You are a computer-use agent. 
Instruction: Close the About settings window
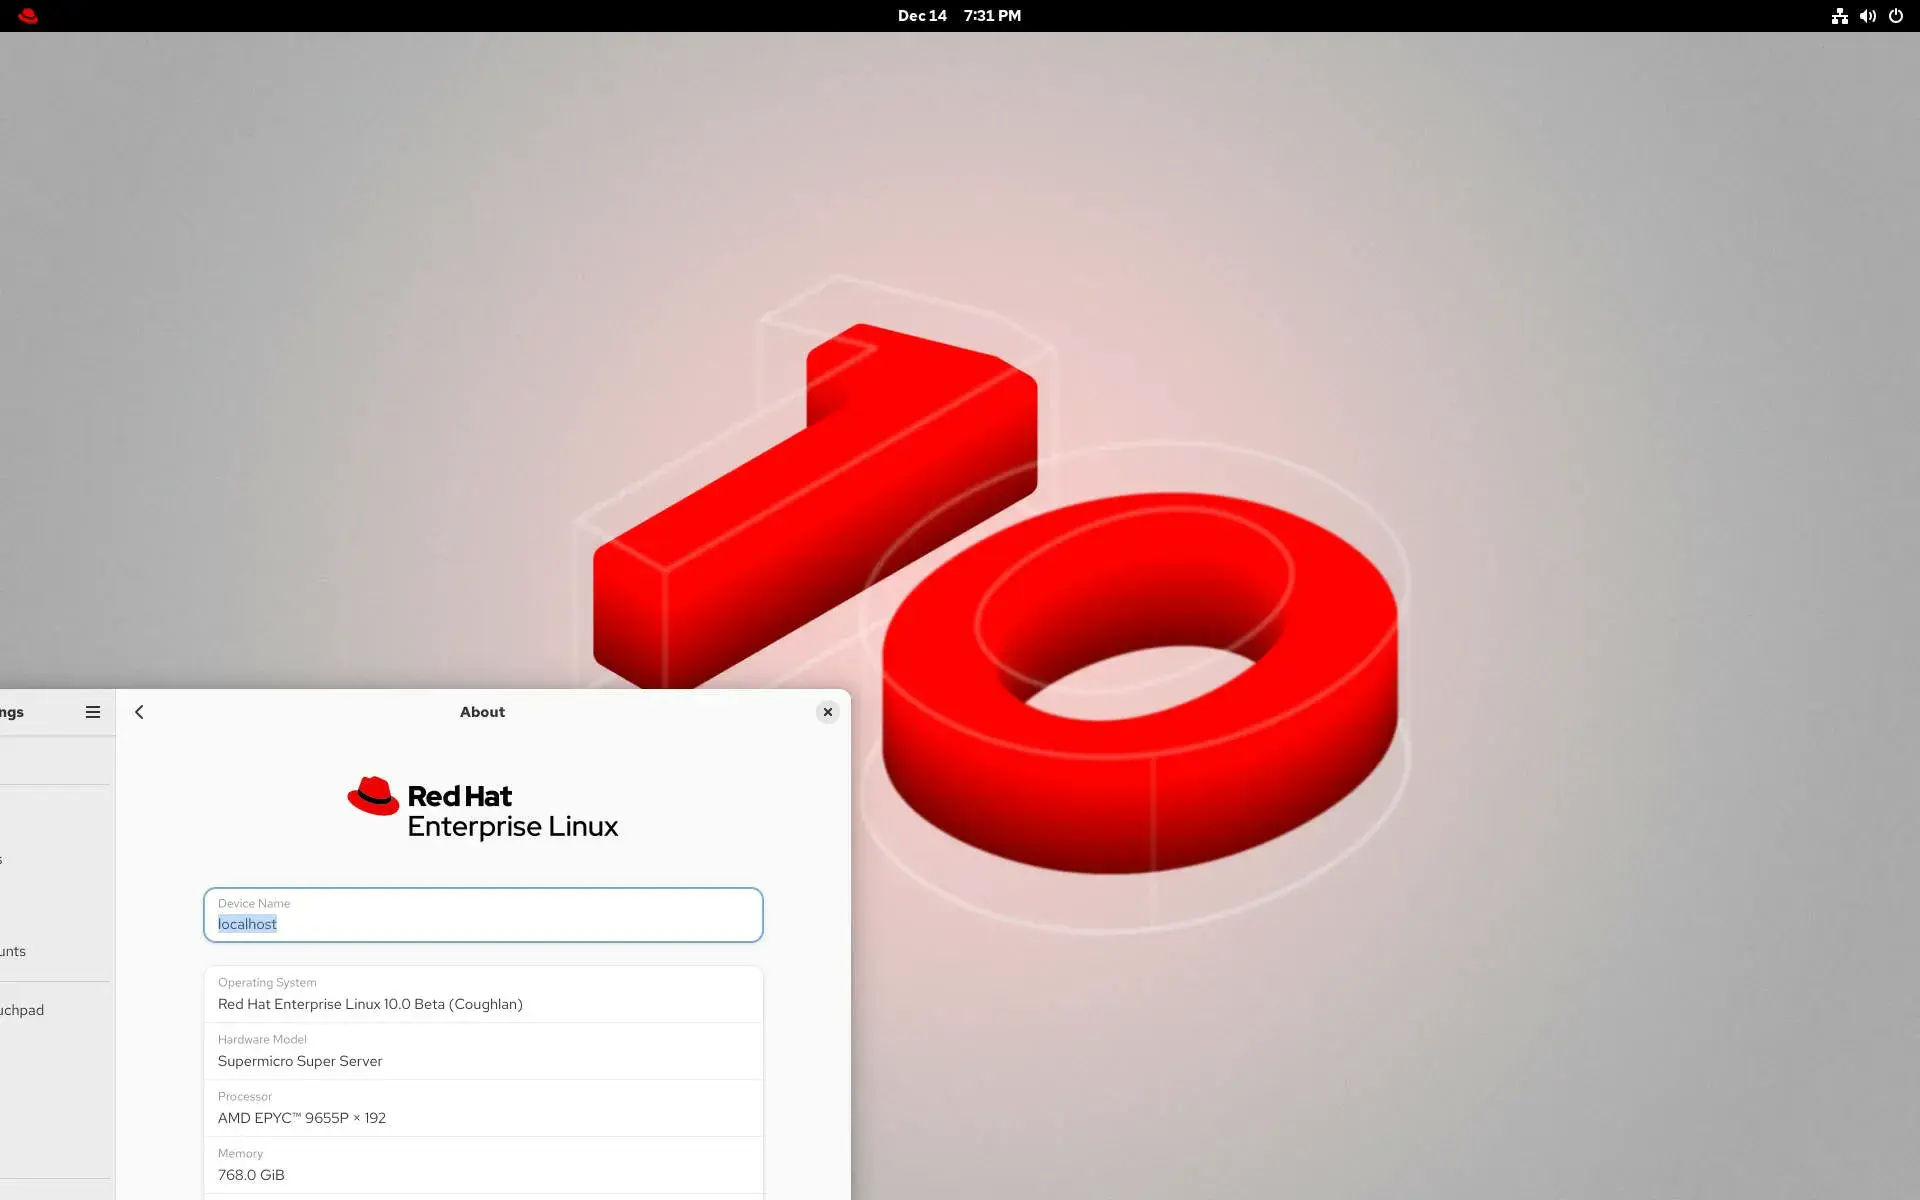tap(827, 712)
